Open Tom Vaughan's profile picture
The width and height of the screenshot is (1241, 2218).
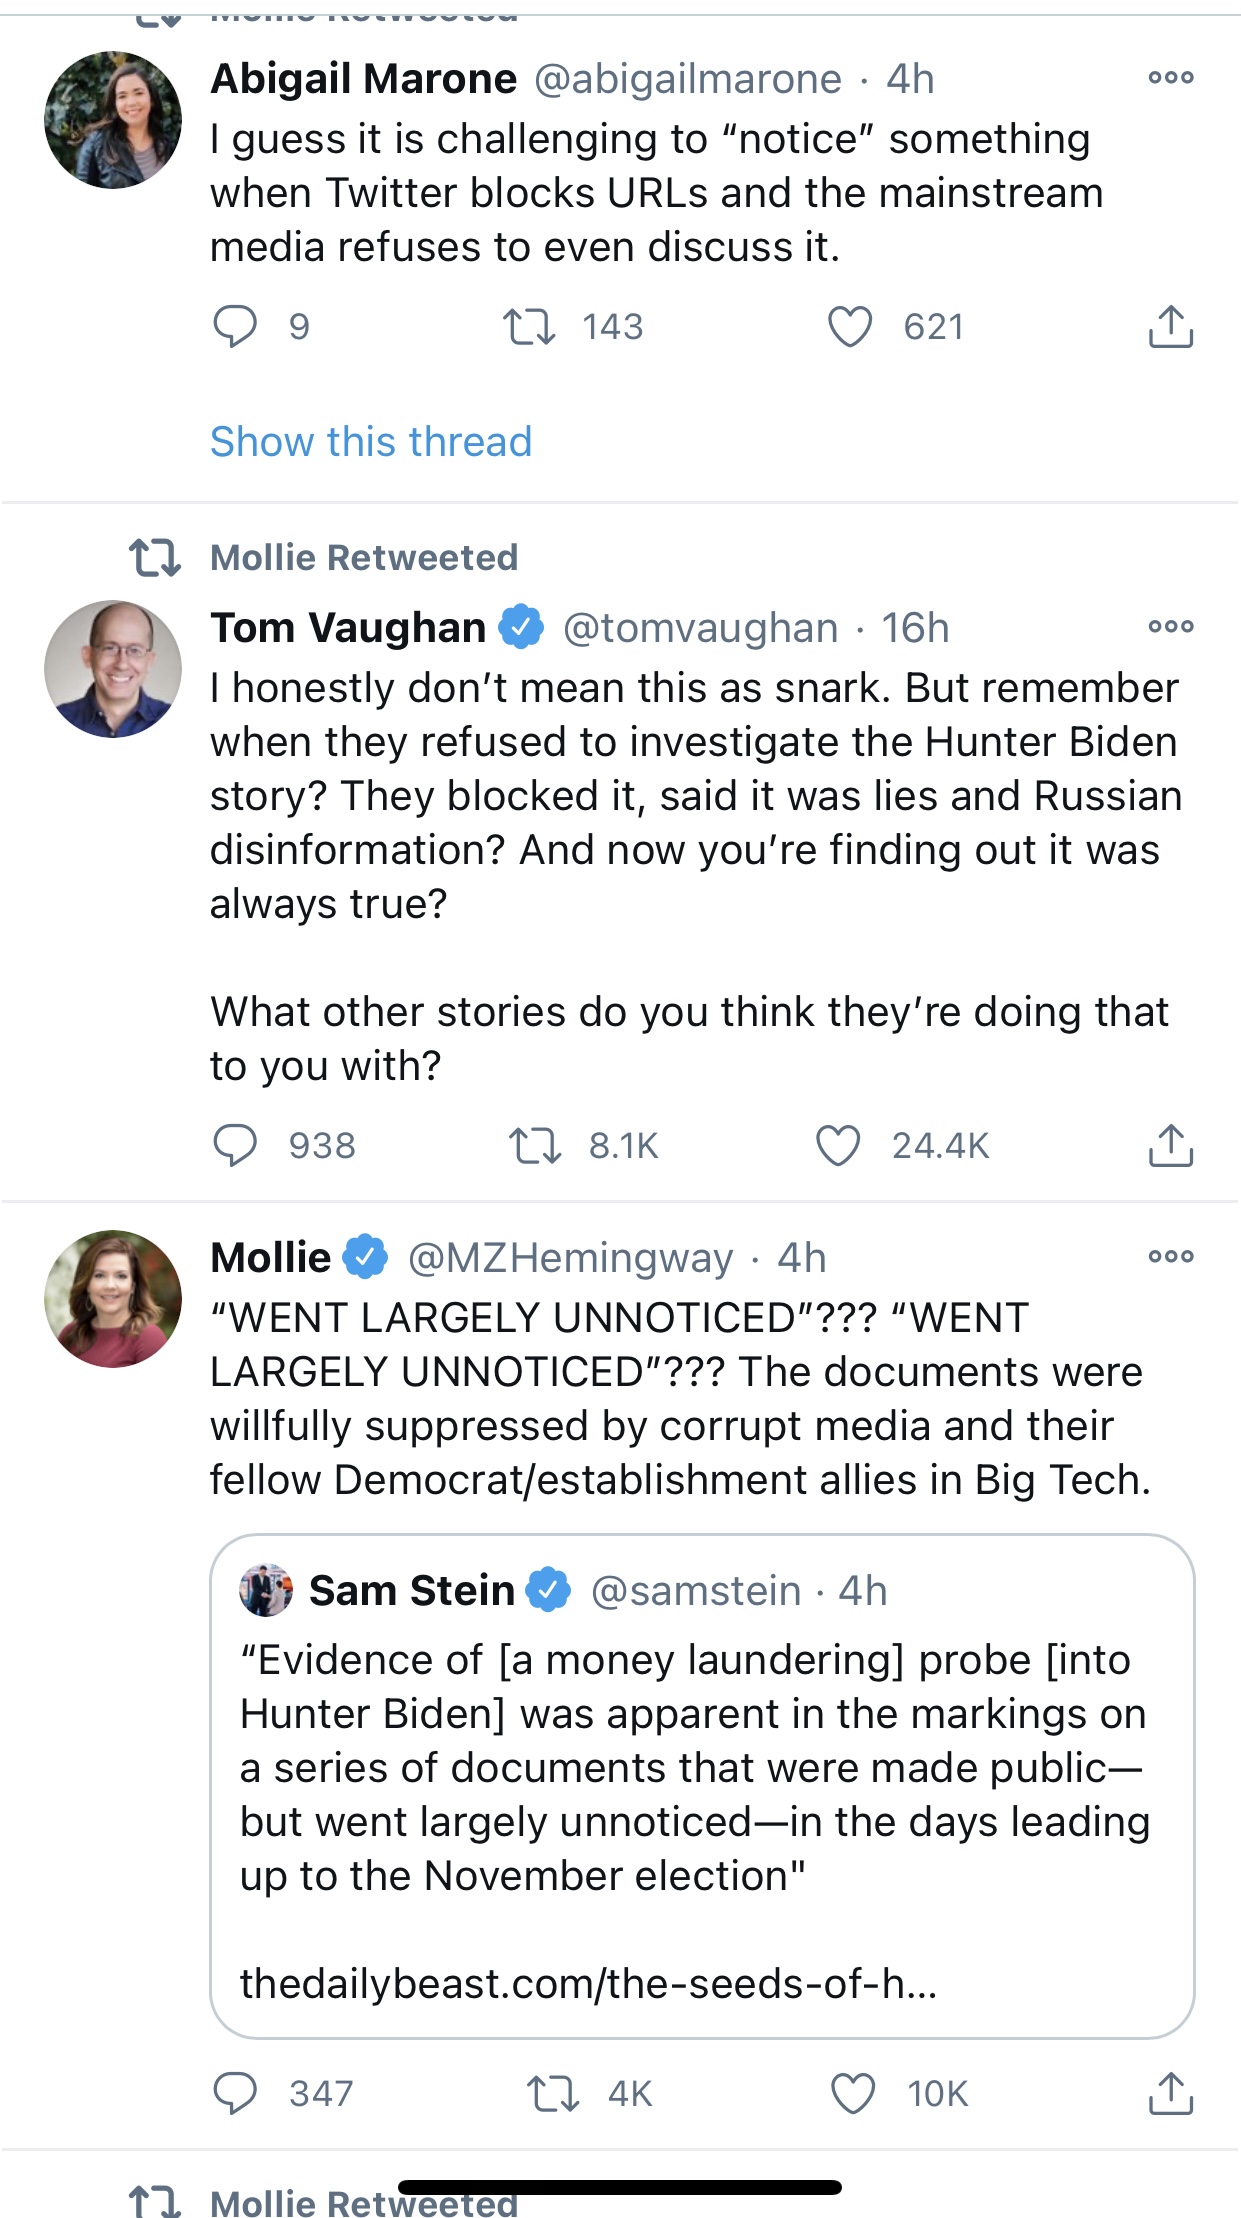(113, 669)
